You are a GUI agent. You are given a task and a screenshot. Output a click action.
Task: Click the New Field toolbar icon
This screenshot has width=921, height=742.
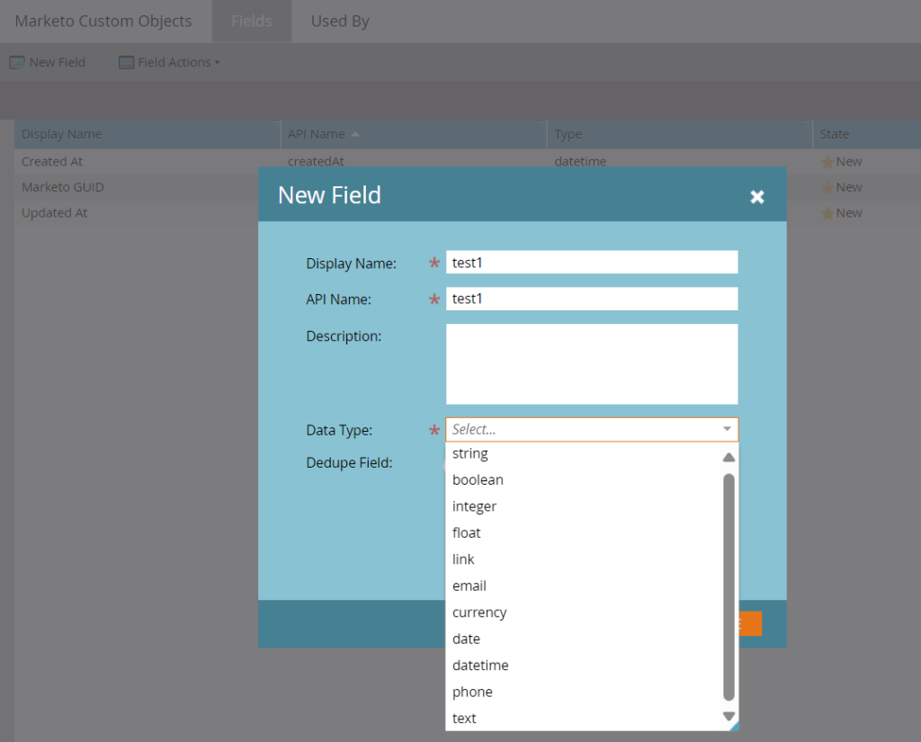tap(17, 62)
